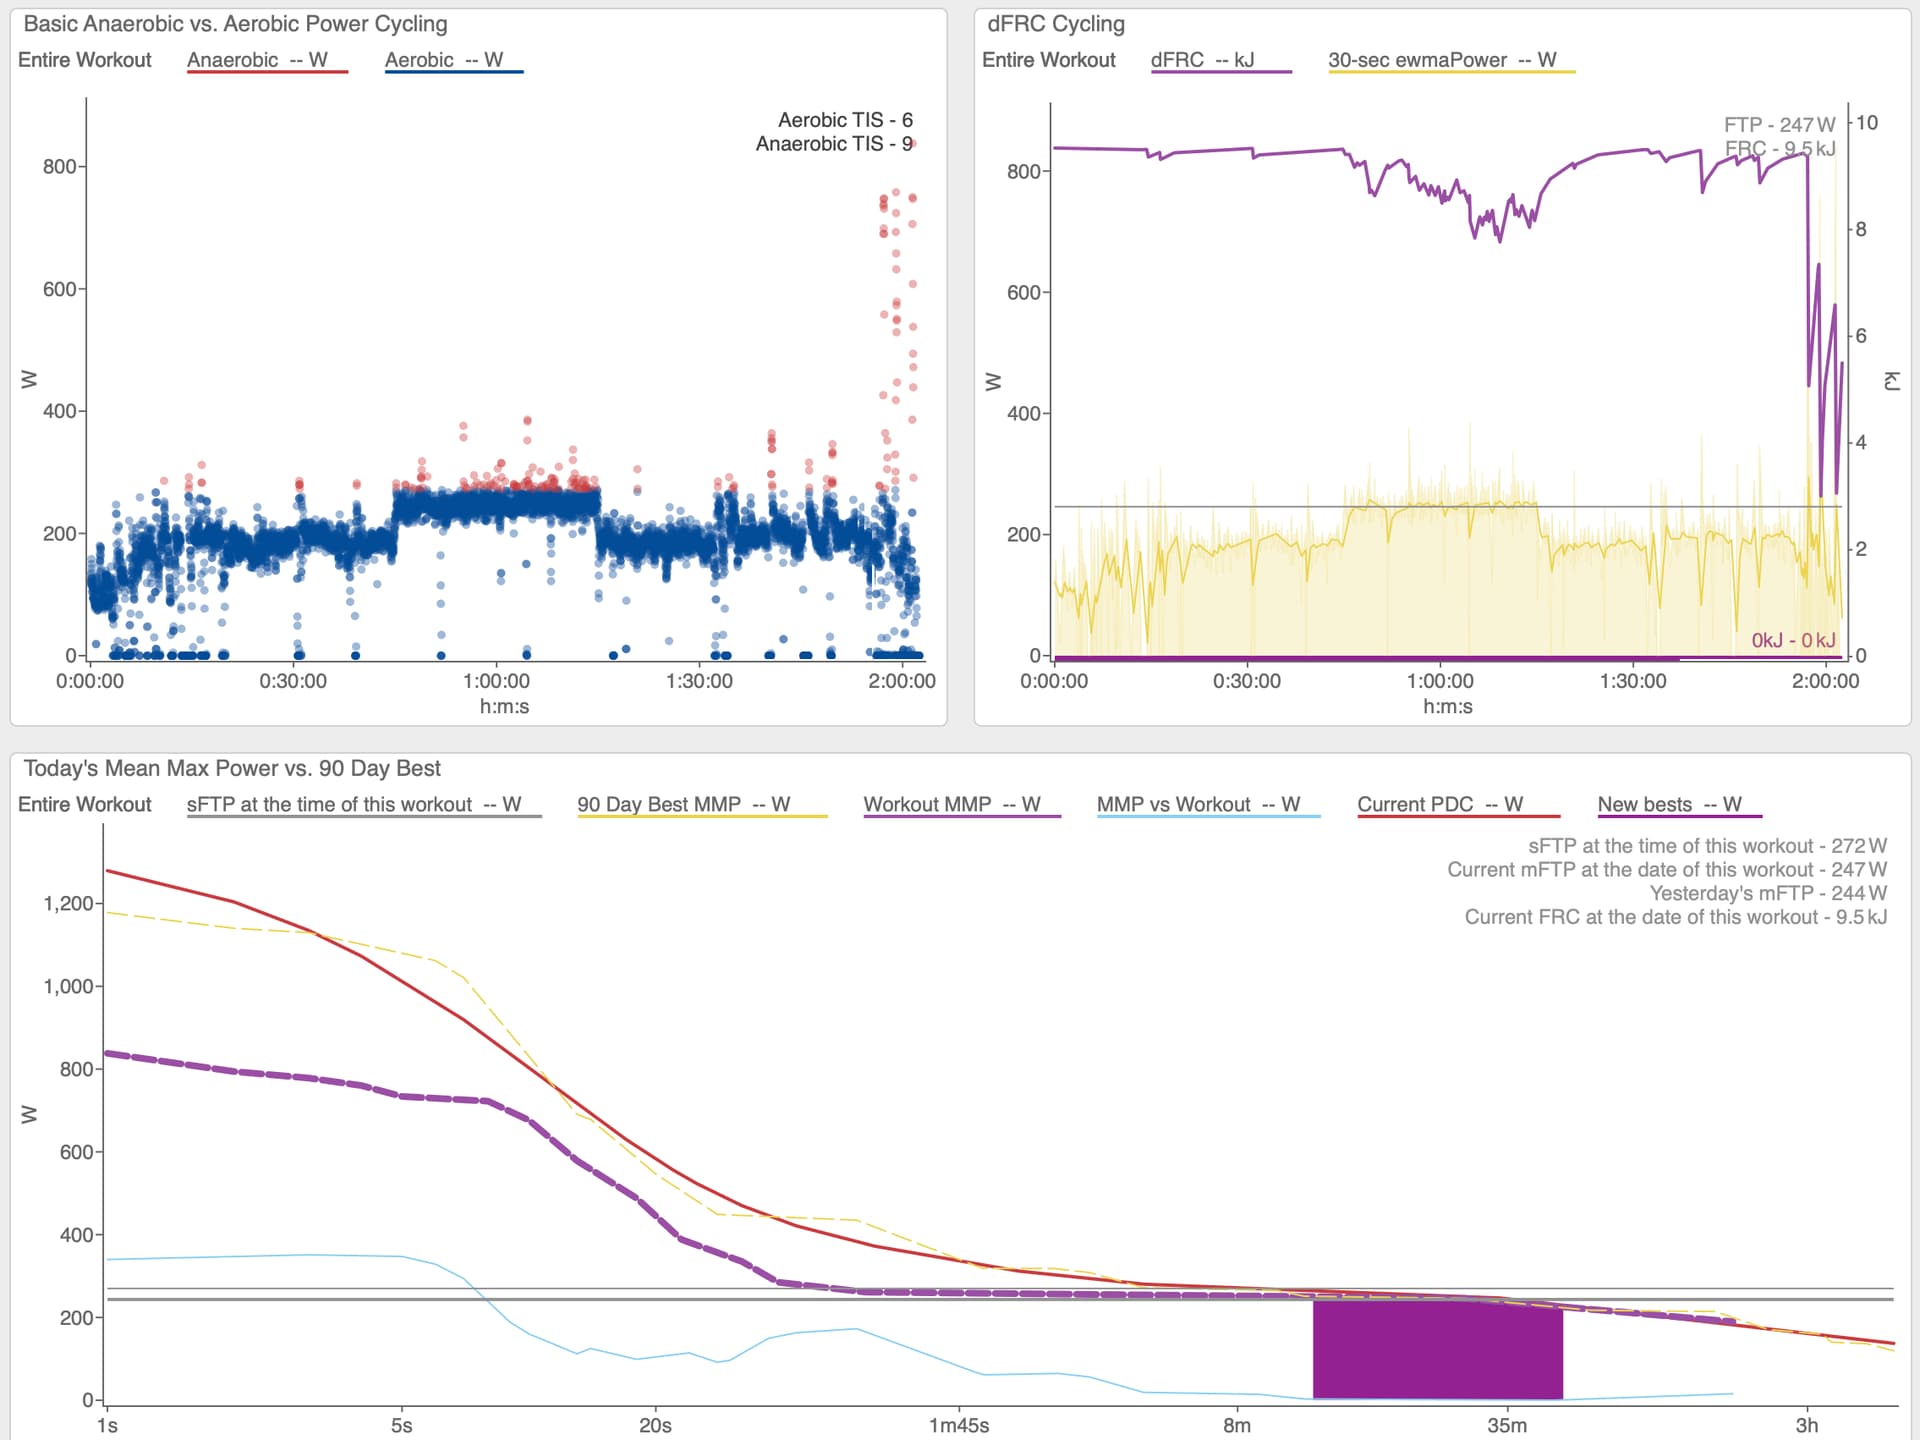This screenshot has width=1920, height=1440.
Task: Click the purple New bests shaded bar
Action: [1437, 1350]
